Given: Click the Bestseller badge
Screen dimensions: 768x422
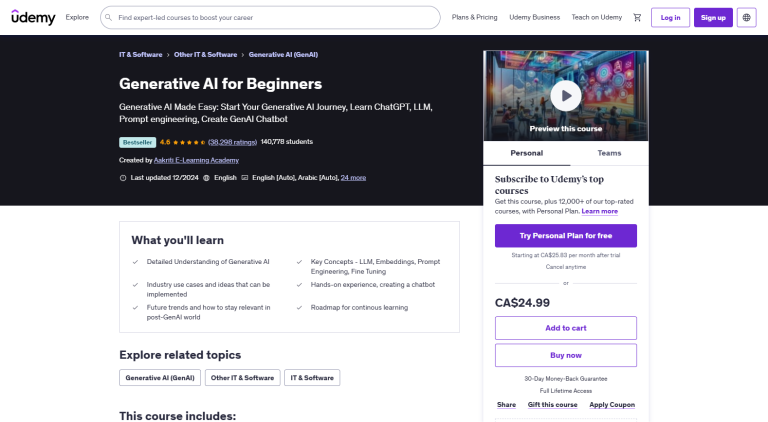Looking at the screenshot, I should click(x=137, y=142).
